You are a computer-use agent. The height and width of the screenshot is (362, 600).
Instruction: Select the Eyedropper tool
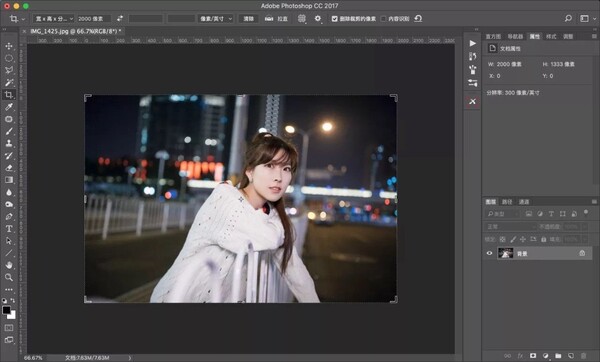tap(9, 107)
